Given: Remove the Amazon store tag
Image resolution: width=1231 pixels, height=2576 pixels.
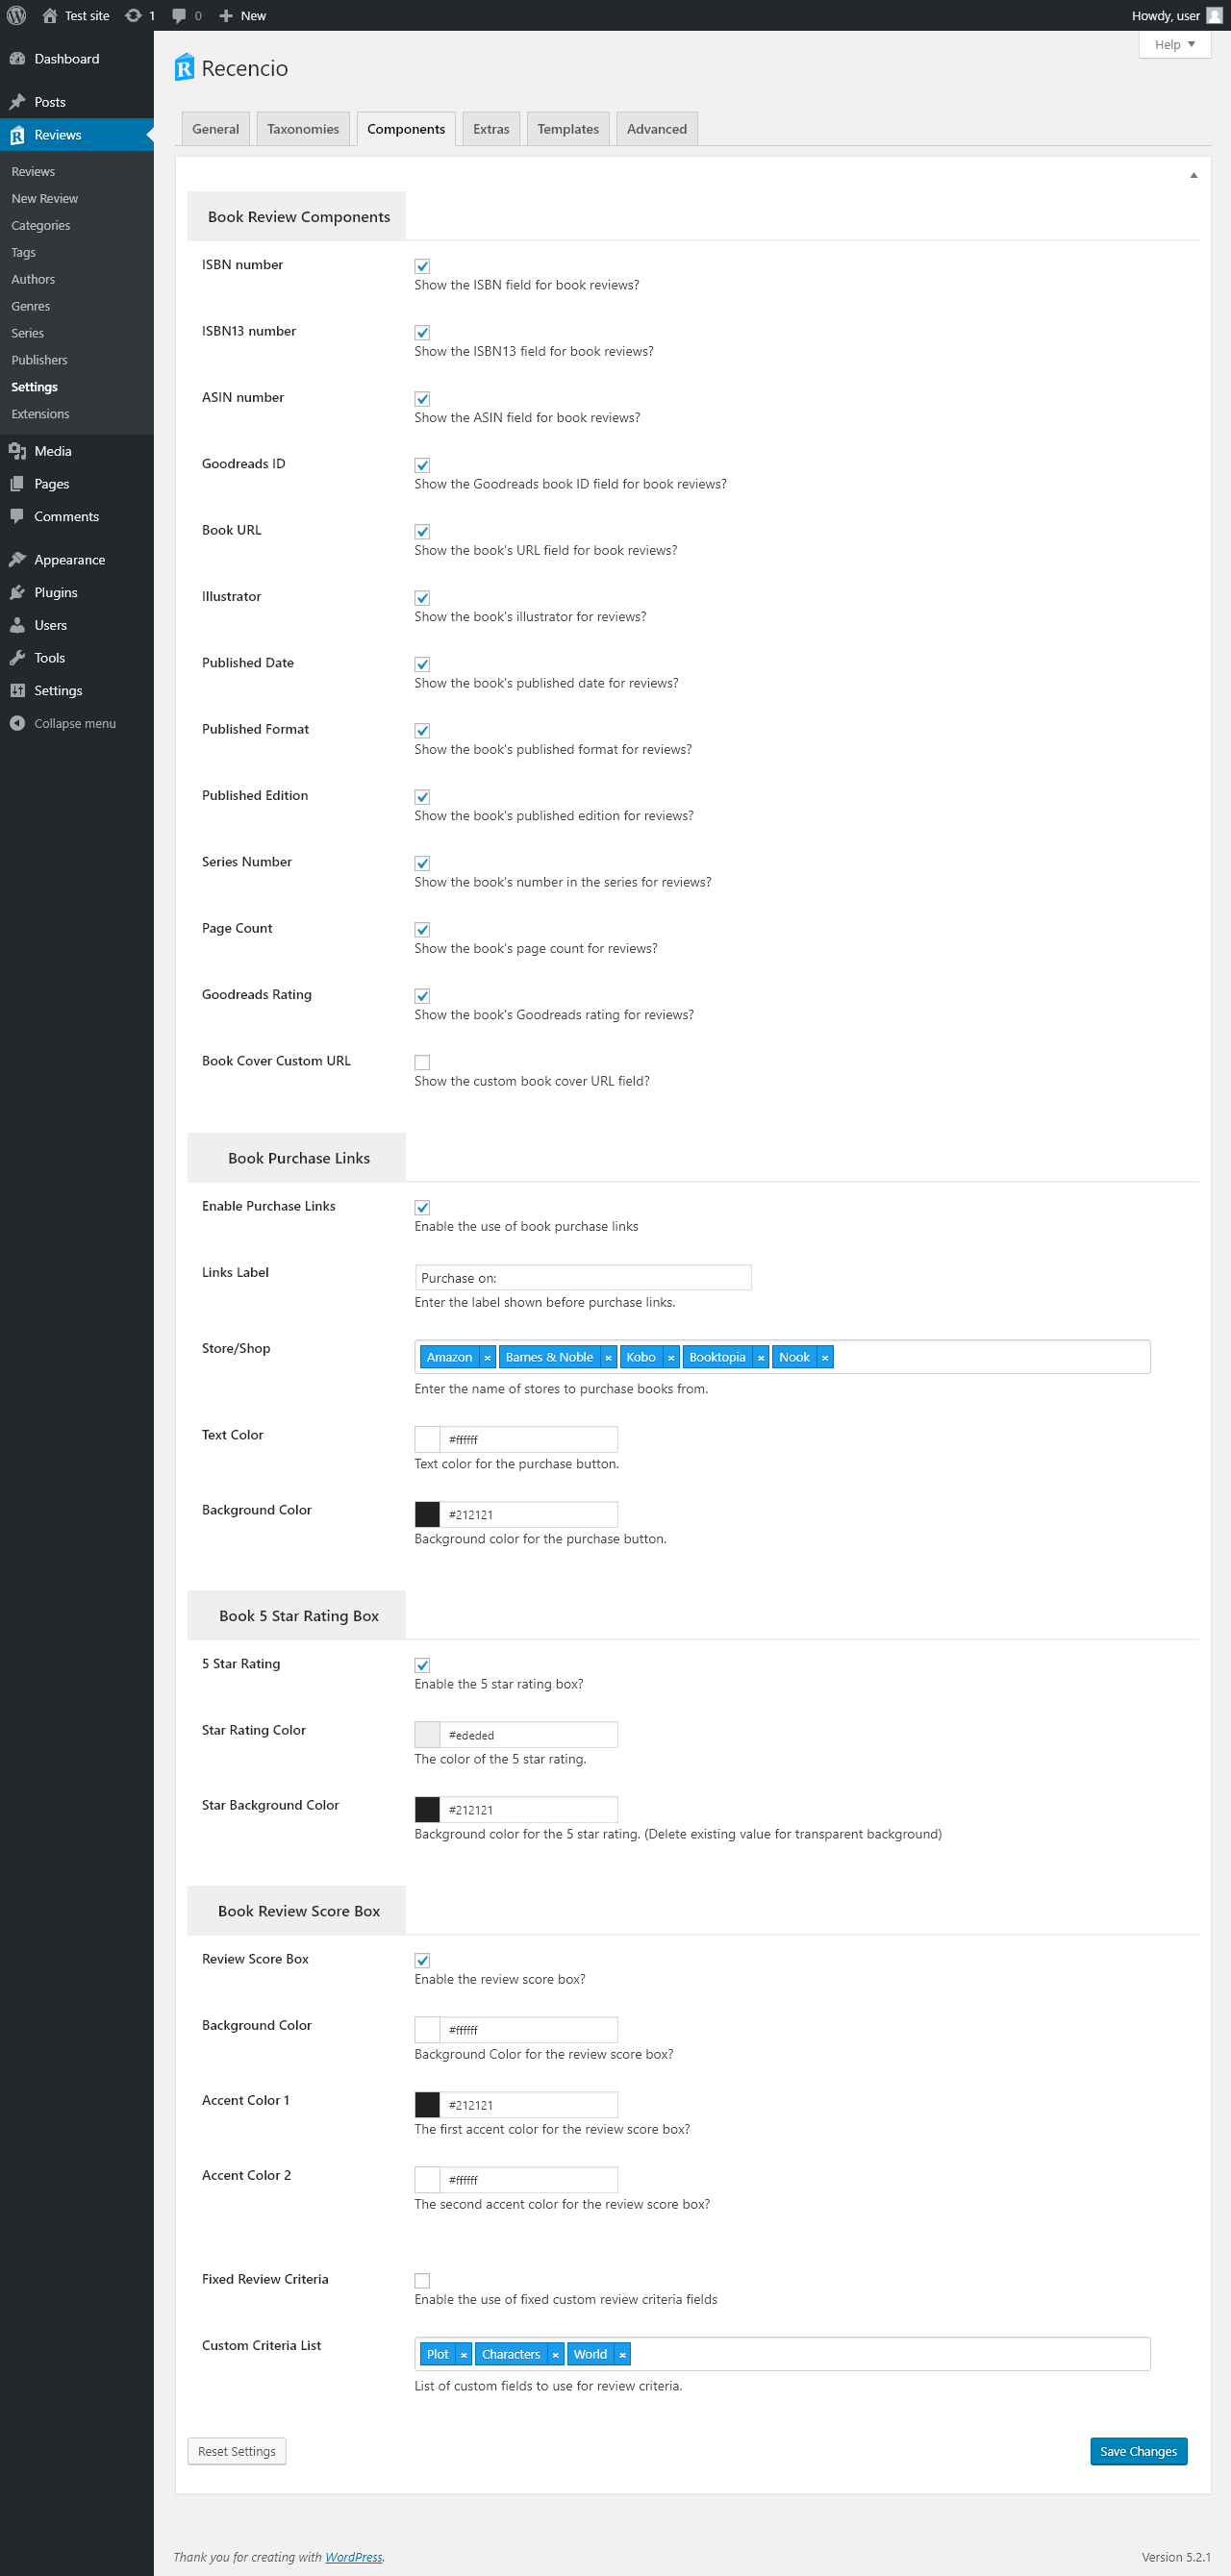Looking at the screenshot, I should pos(487,1357).
